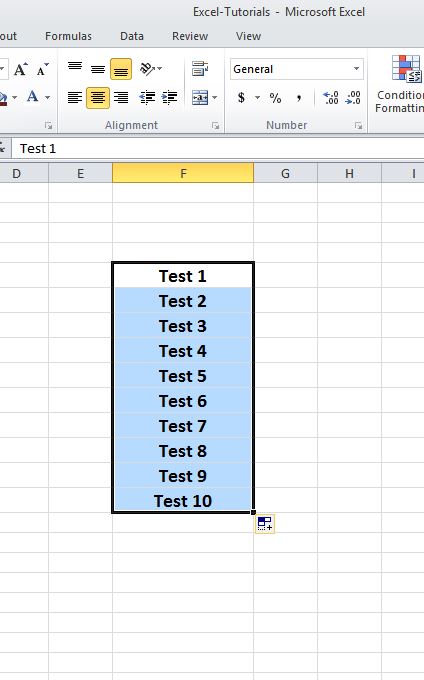
Task: Click the Wrap Text icon
Action: point(200,69)
